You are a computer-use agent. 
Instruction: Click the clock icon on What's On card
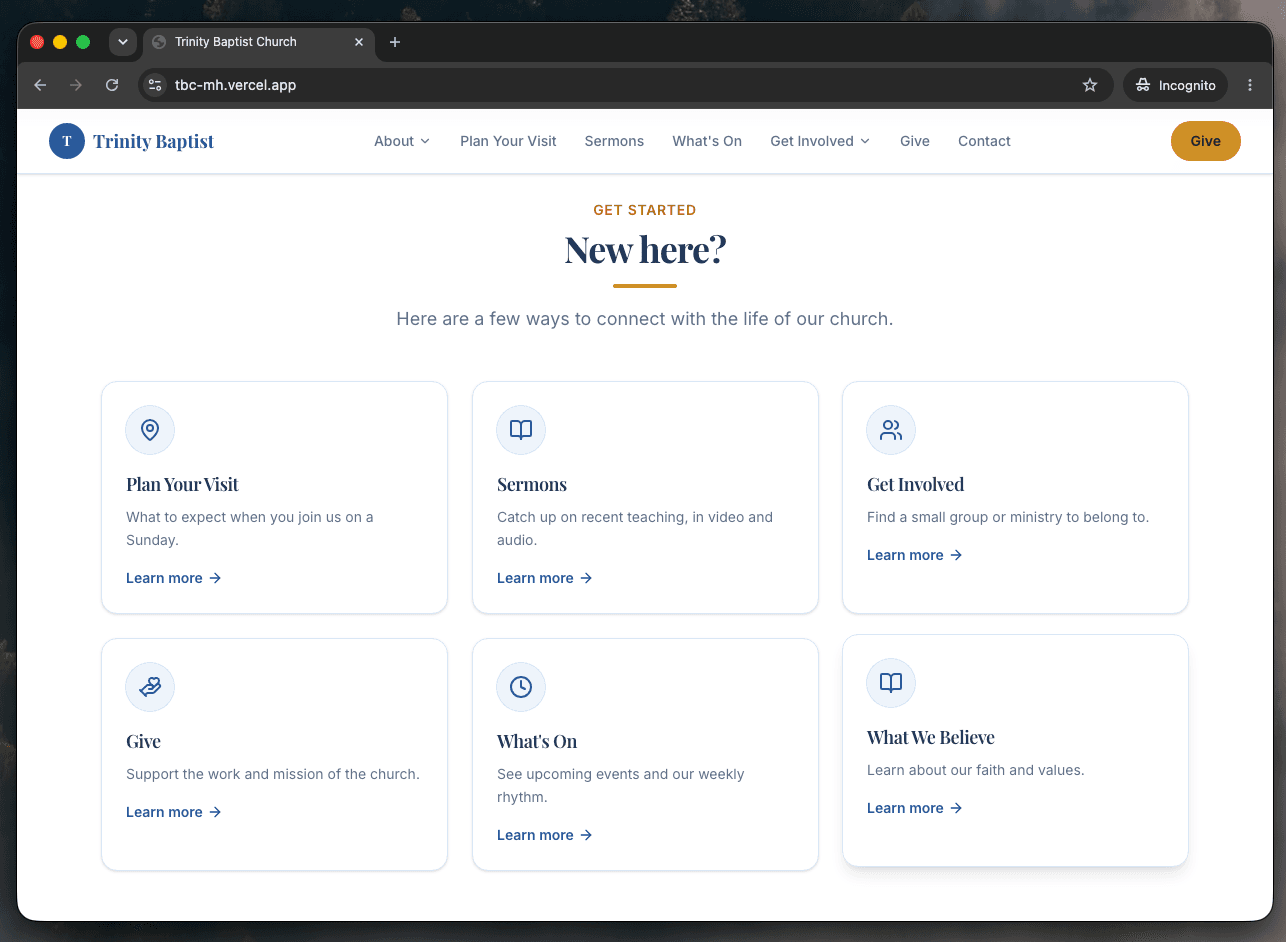click(521, 687)
